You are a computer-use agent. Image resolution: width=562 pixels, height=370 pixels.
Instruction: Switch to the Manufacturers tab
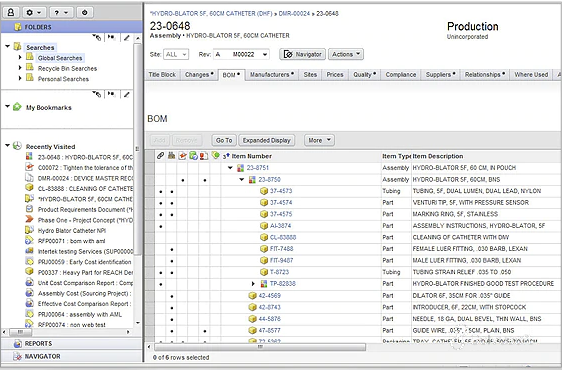(272, 75)
